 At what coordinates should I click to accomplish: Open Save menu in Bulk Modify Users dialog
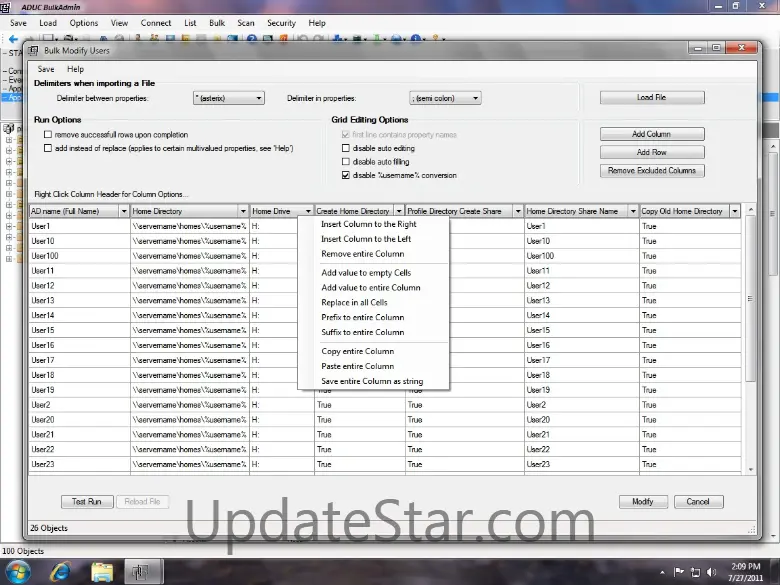tap(46, 69)
